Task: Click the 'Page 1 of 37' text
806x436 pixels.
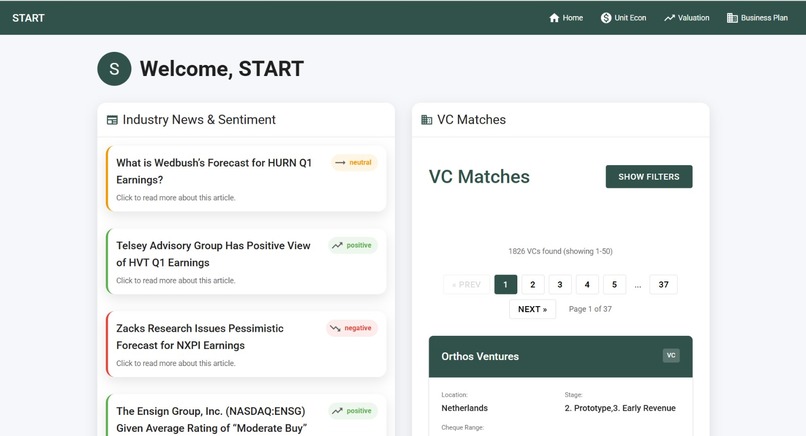Action: click(x=590, y=309)
